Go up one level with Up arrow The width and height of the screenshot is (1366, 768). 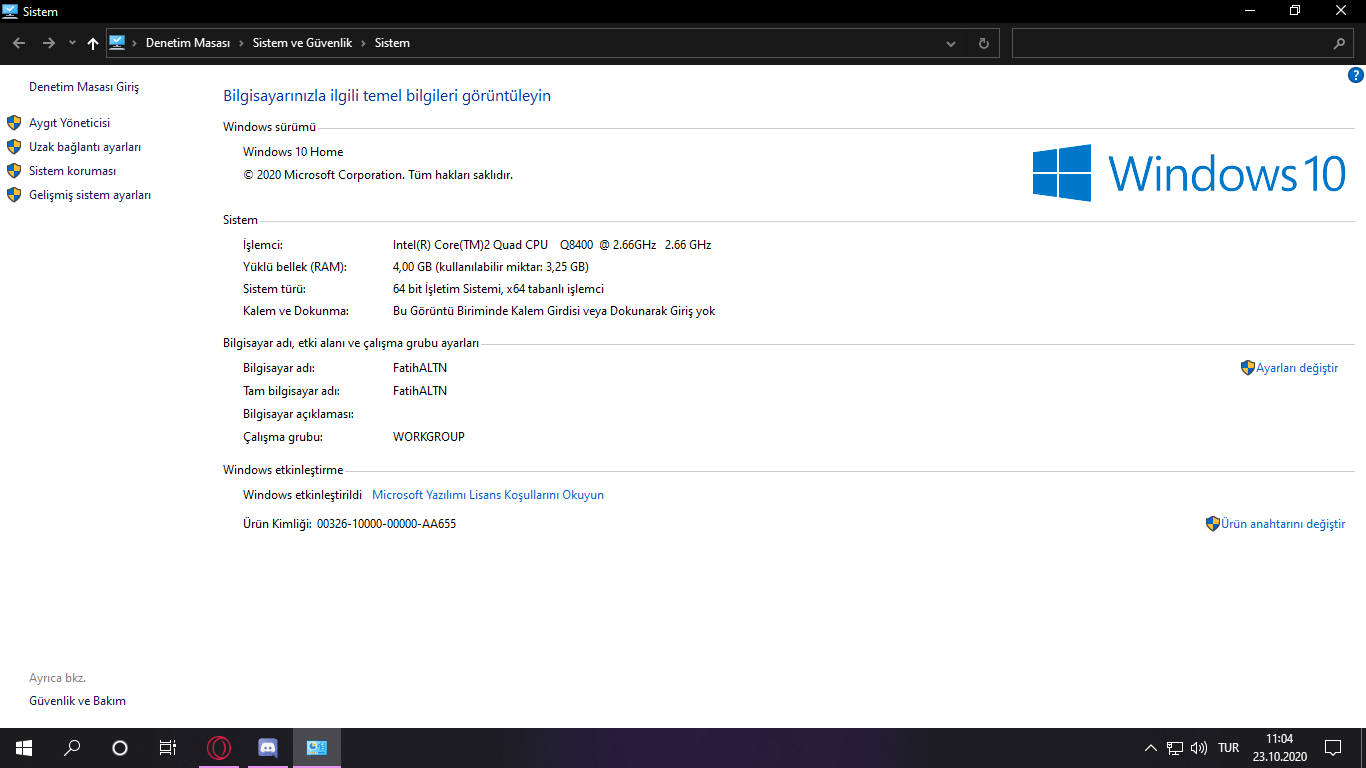[x=93, y=43]
